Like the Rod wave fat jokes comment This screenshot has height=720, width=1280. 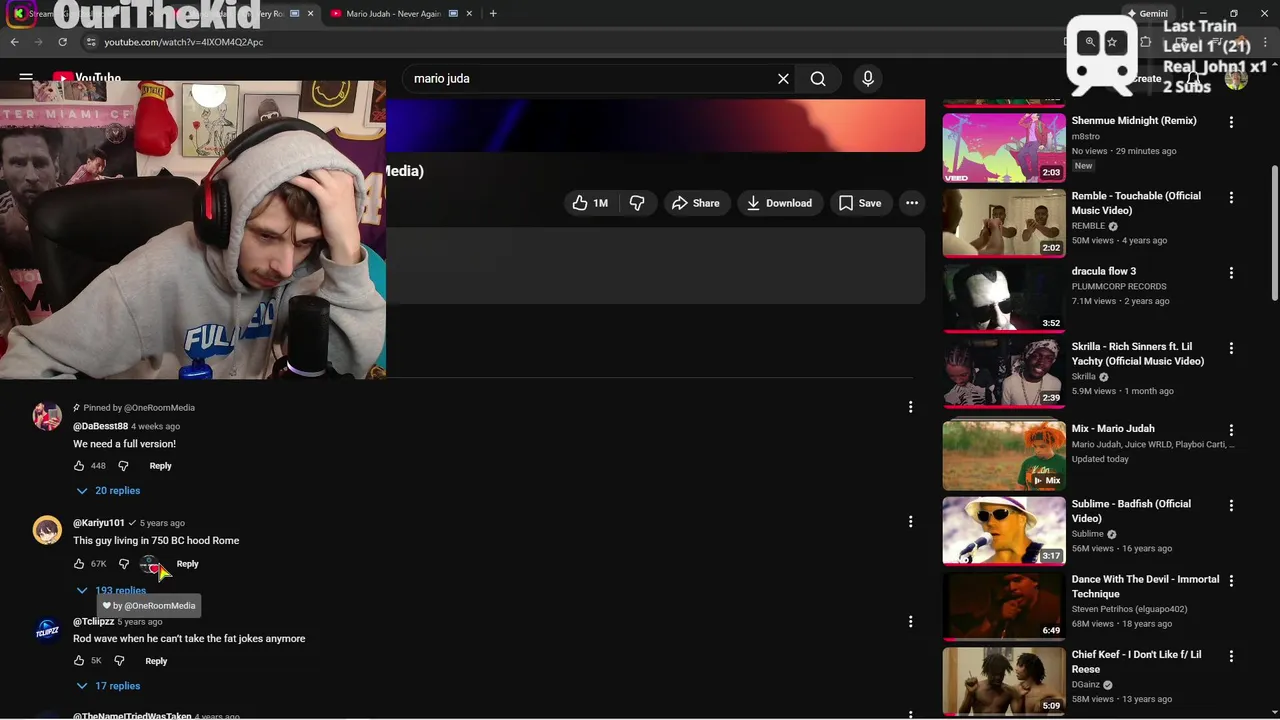point(79,661)
